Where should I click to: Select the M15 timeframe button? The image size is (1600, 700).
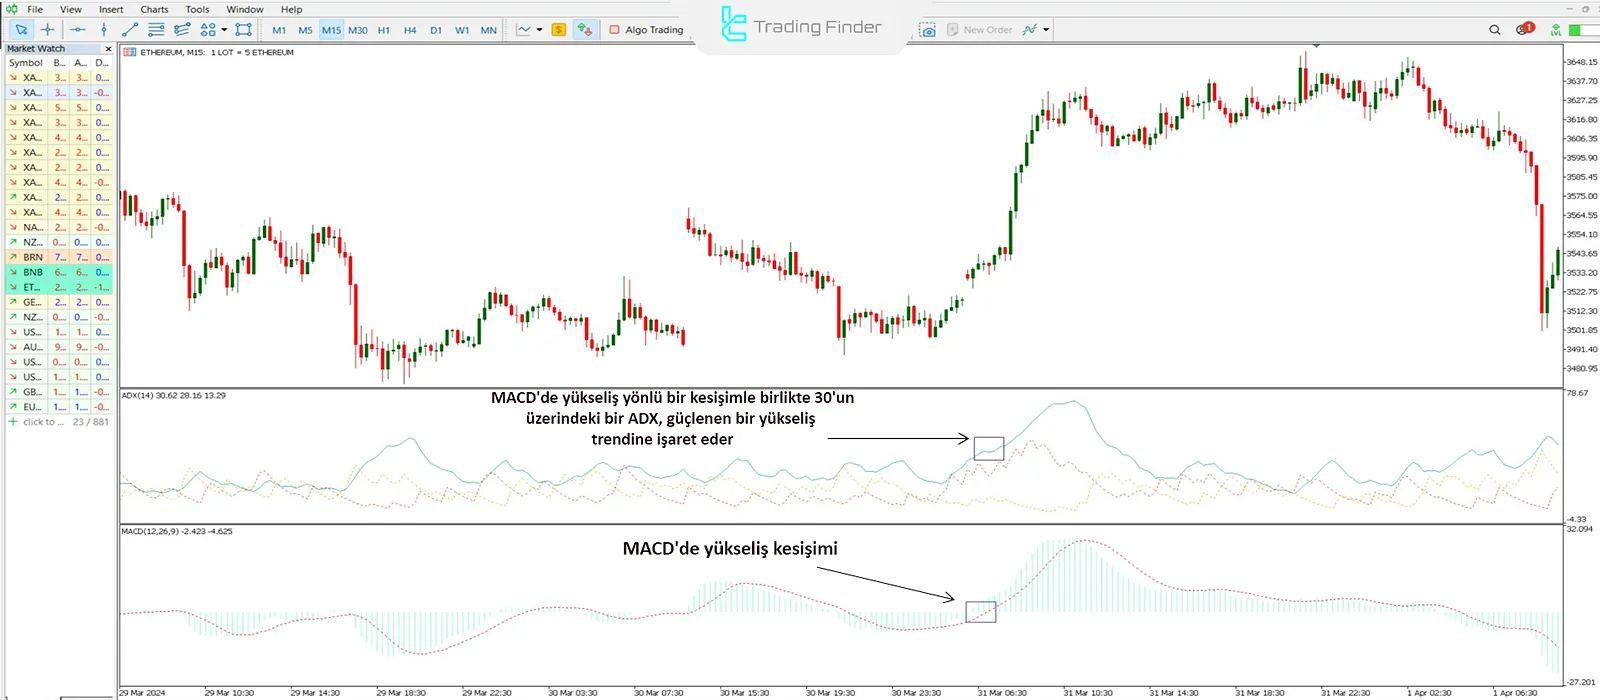[x=331, y=30]
